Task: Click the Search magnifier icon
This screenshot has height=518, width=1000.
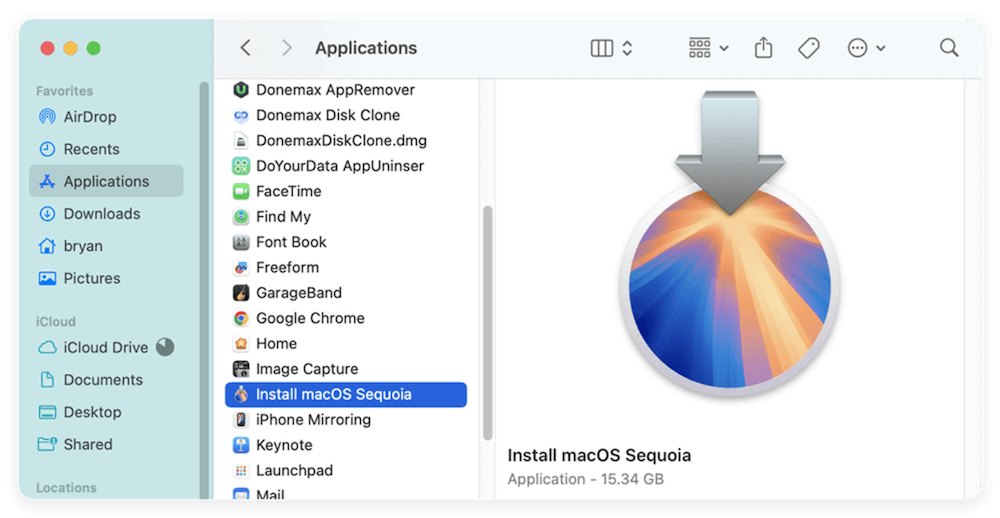Action: click(949, 48)
